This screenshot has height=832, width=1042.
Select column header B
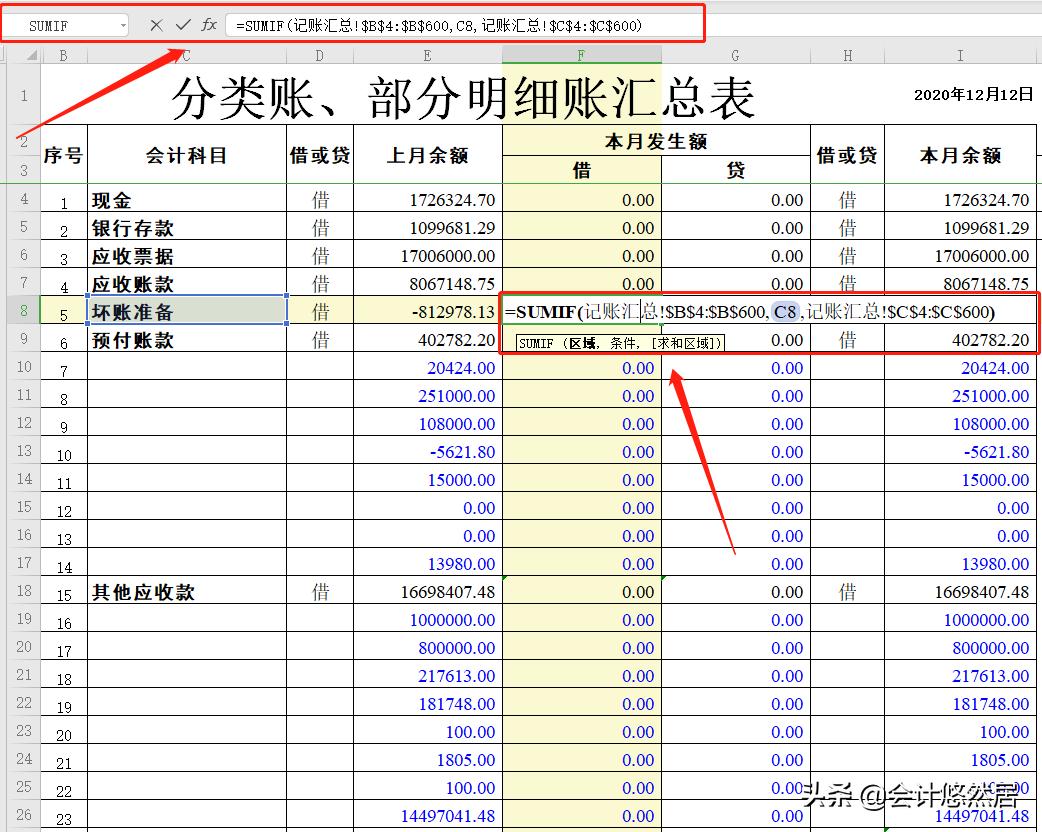click(x=64, y=55)
